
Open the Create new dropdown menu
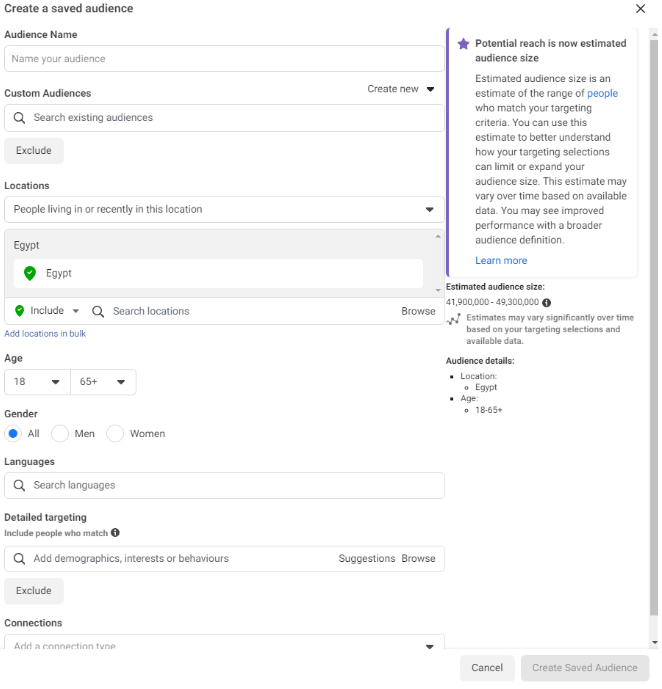point(401,89)
